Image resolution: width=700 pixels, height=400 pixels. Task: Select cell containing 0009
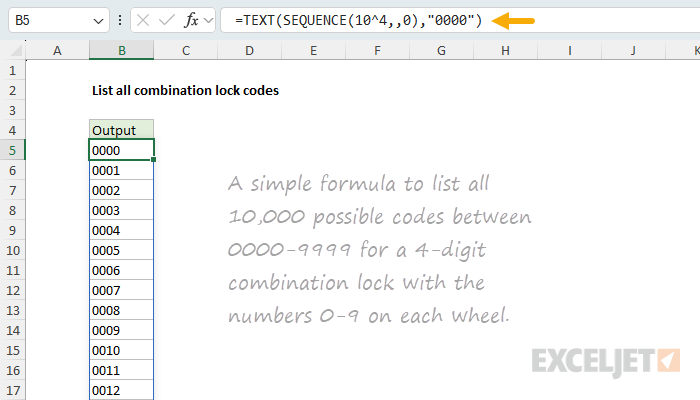(x=121, y=330)
